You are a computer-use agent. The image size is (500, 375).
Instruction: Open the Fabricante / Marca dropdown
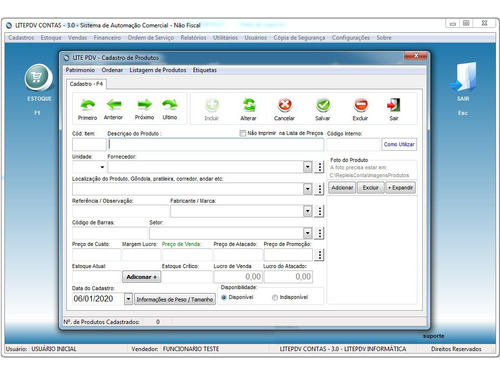coord(308,211)
